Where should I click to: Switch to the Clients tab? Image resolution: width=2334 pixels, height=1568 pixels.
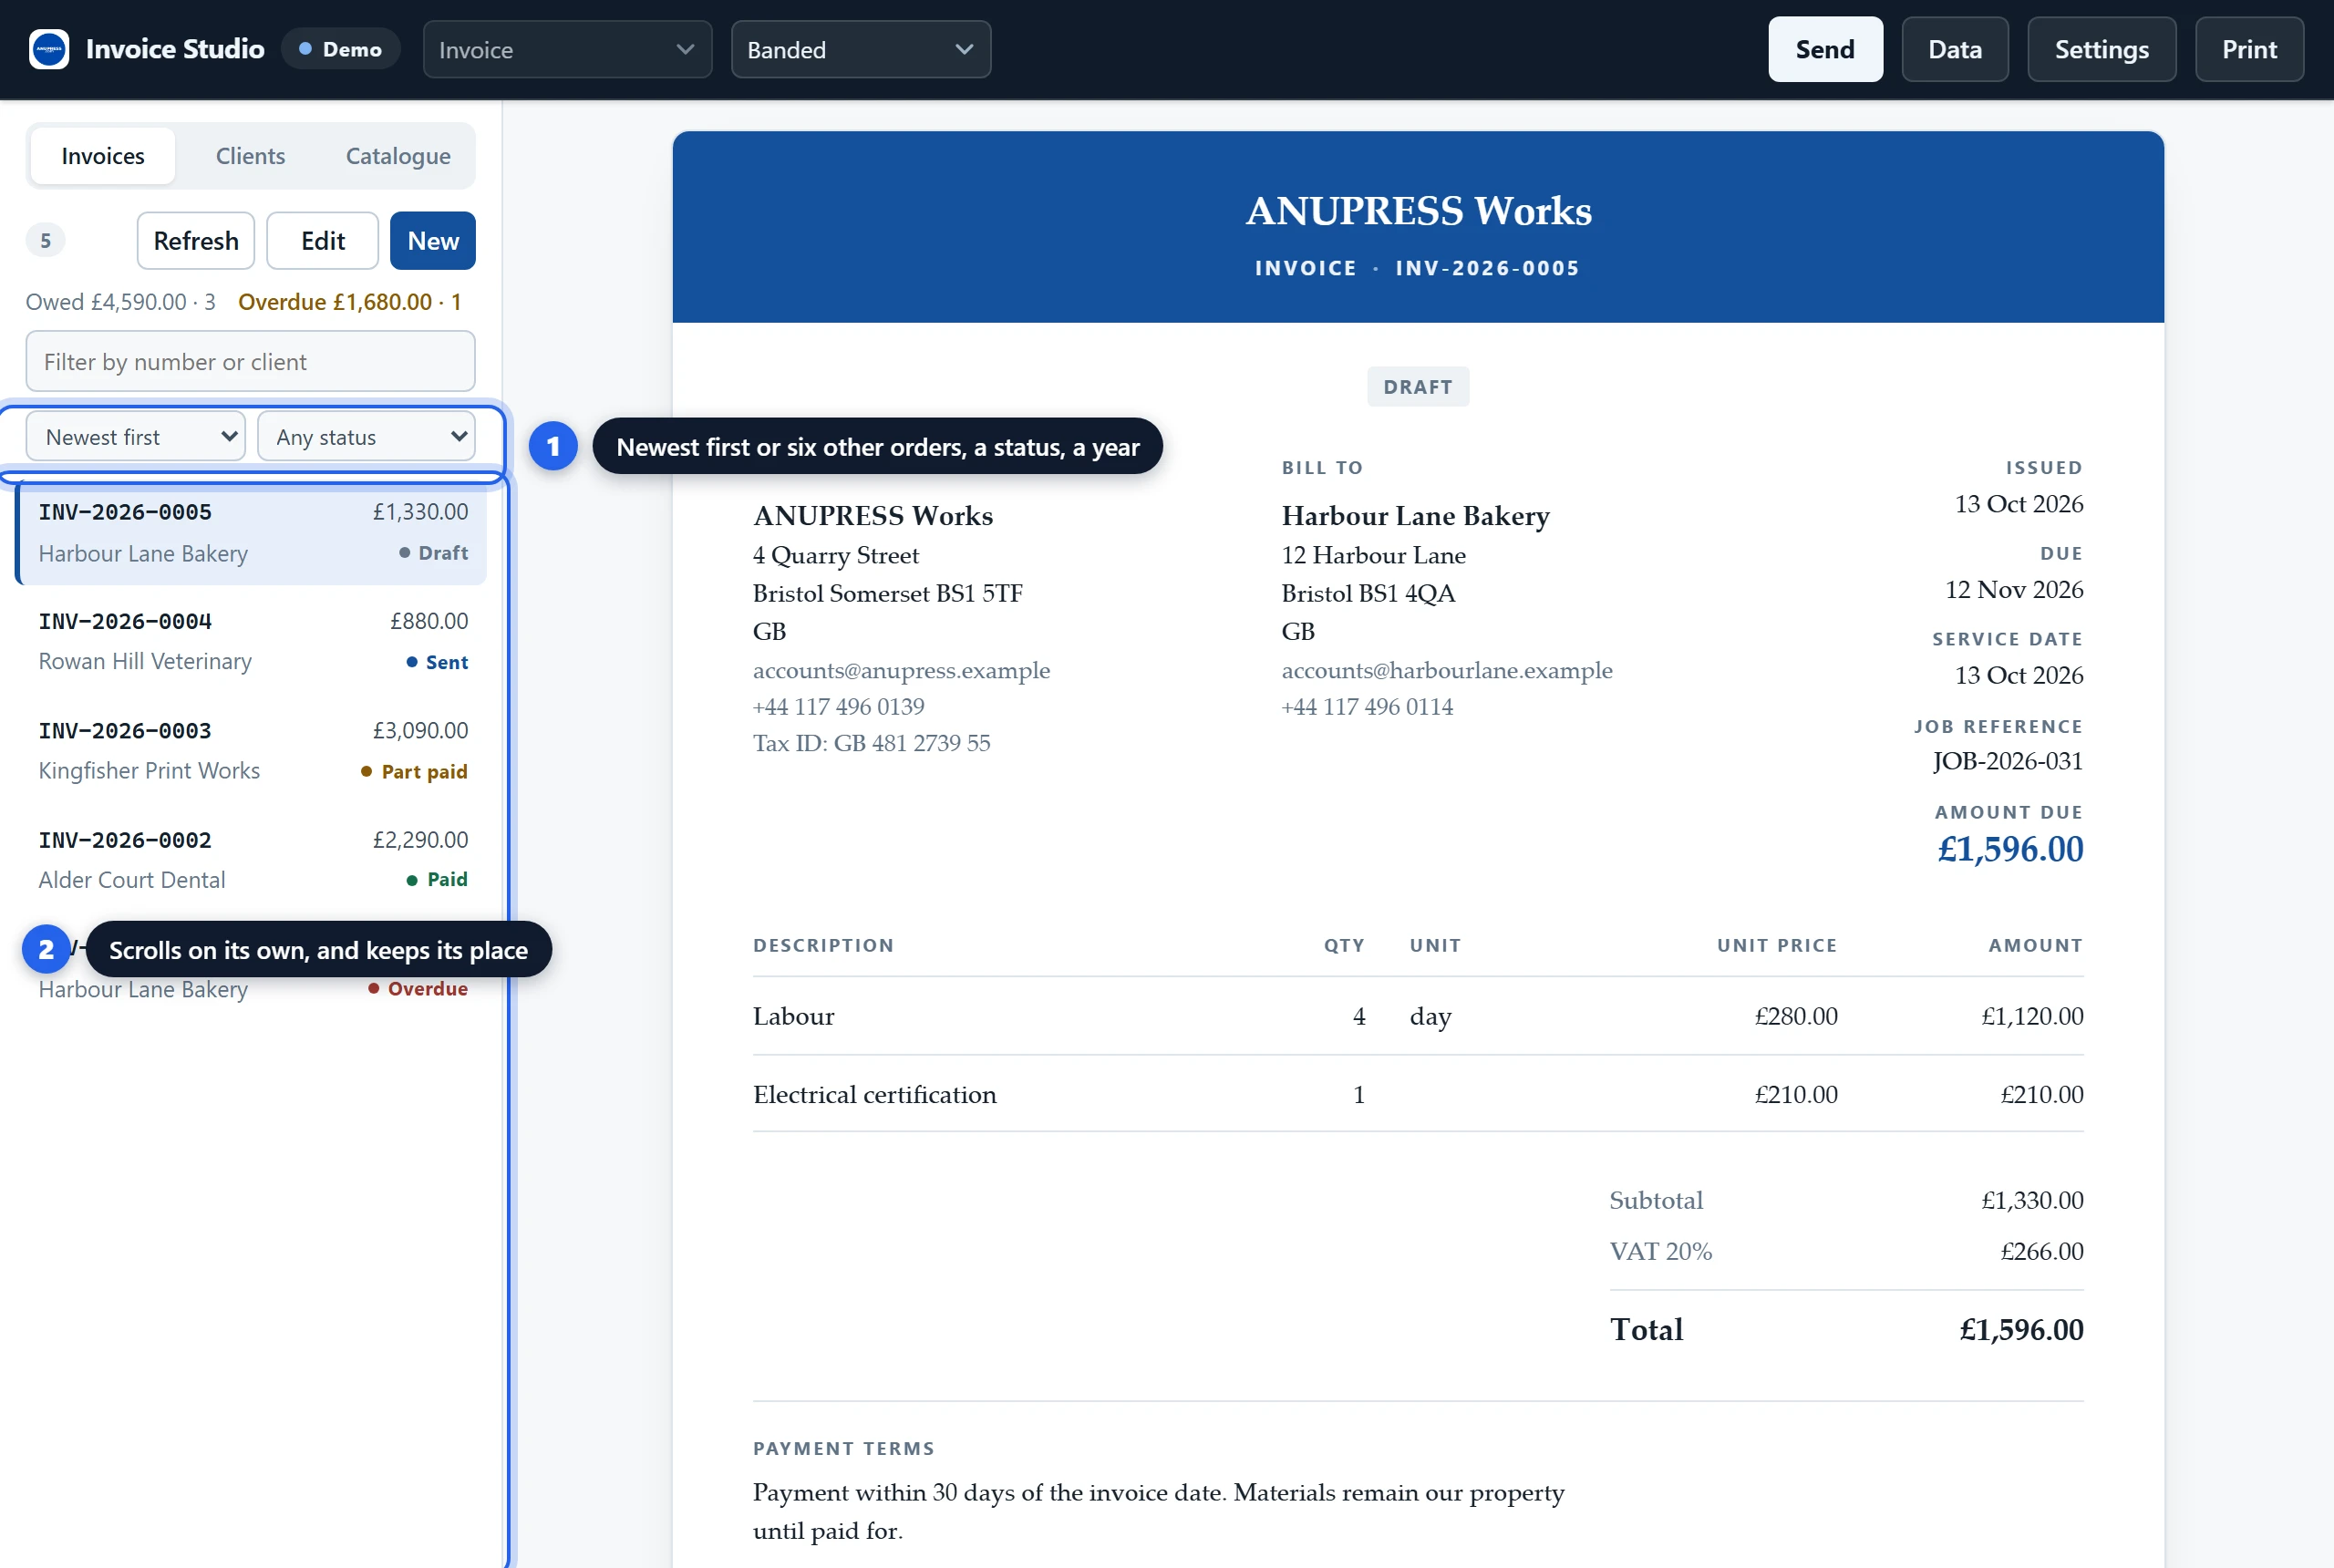(250, 156)
